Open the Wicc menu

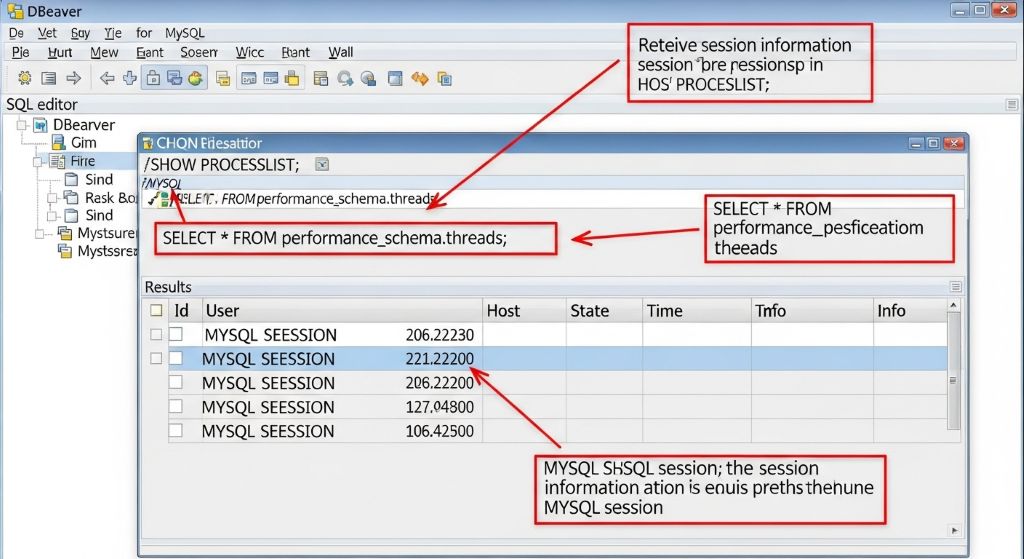point(250,52)
